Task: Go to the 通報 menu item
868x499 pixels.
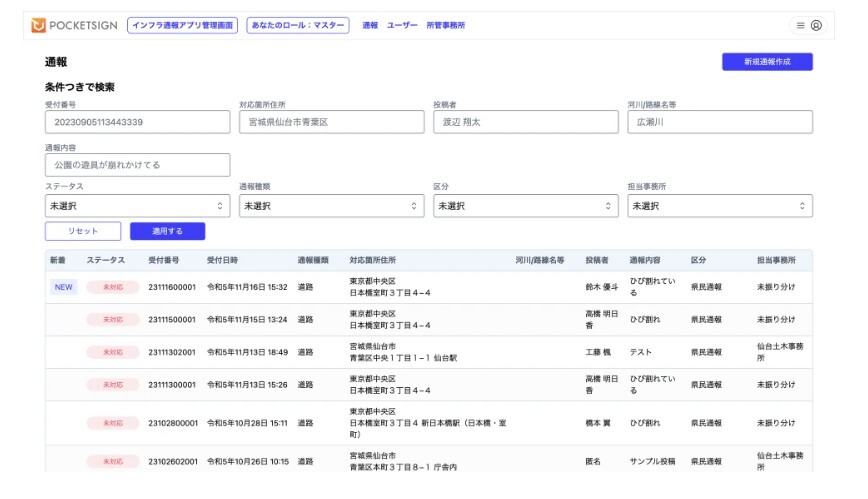Action: coord(370,25)
